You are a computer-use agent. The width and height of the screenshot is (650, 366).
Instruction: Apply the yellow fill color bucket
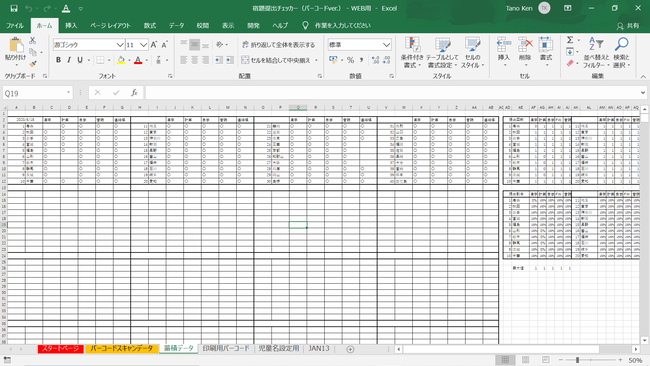coord(121,60)
